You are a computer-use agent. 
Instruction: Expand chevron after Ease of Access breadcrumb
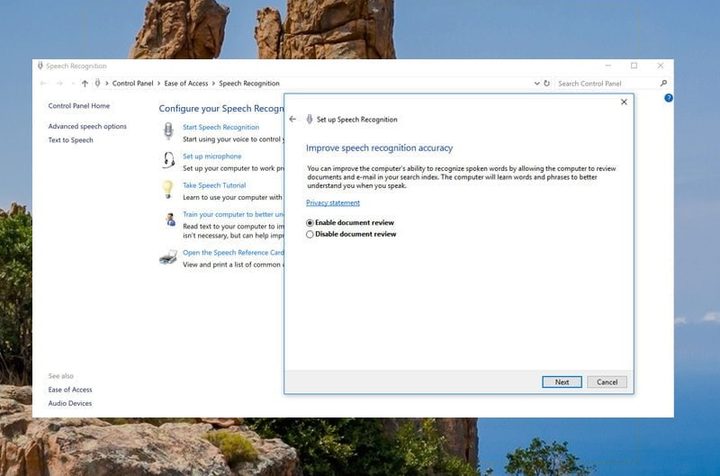[214, 83]
